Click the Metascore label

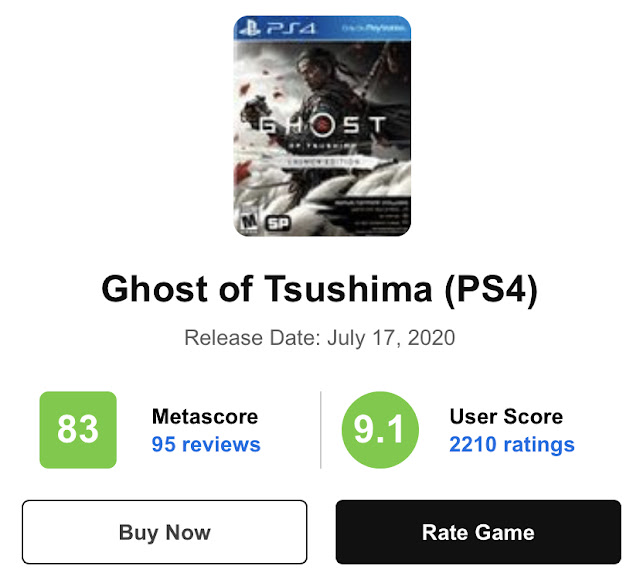[x=204, y=416]
